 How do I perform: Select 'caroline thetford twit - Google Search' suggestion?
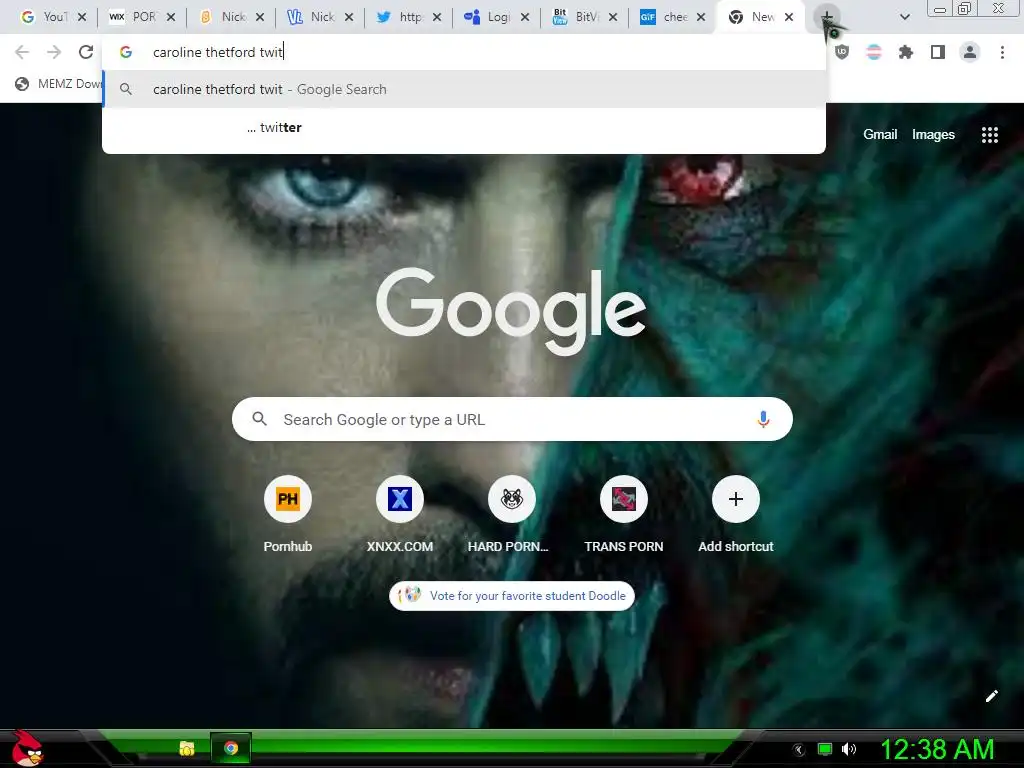(464, 89)
